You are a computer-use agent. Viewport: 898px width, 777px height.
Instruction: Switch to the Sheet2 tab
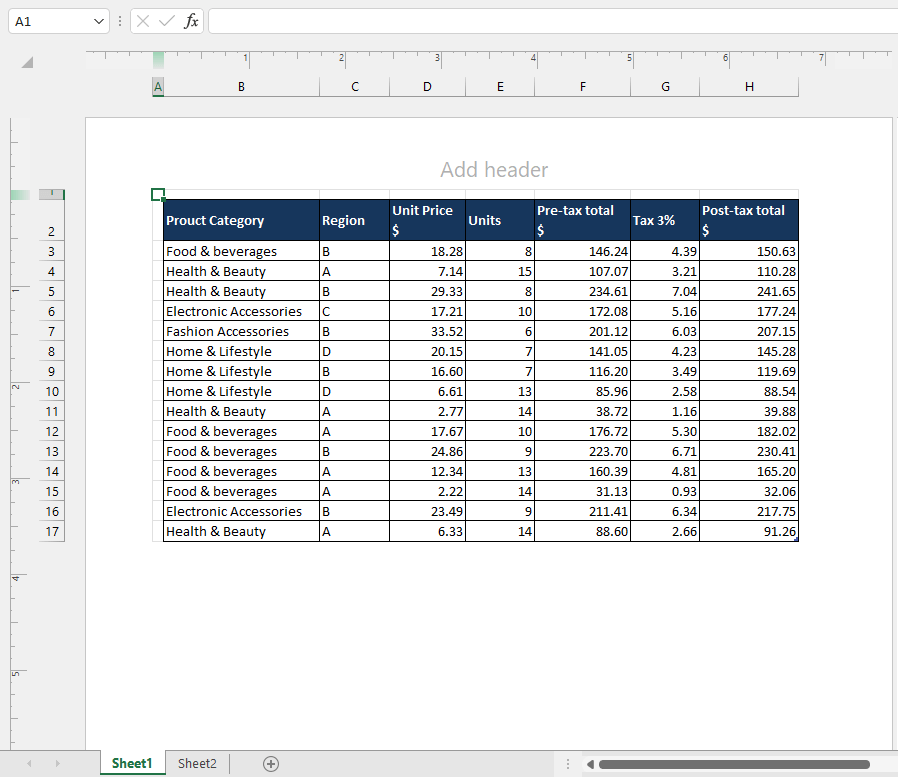196,763
